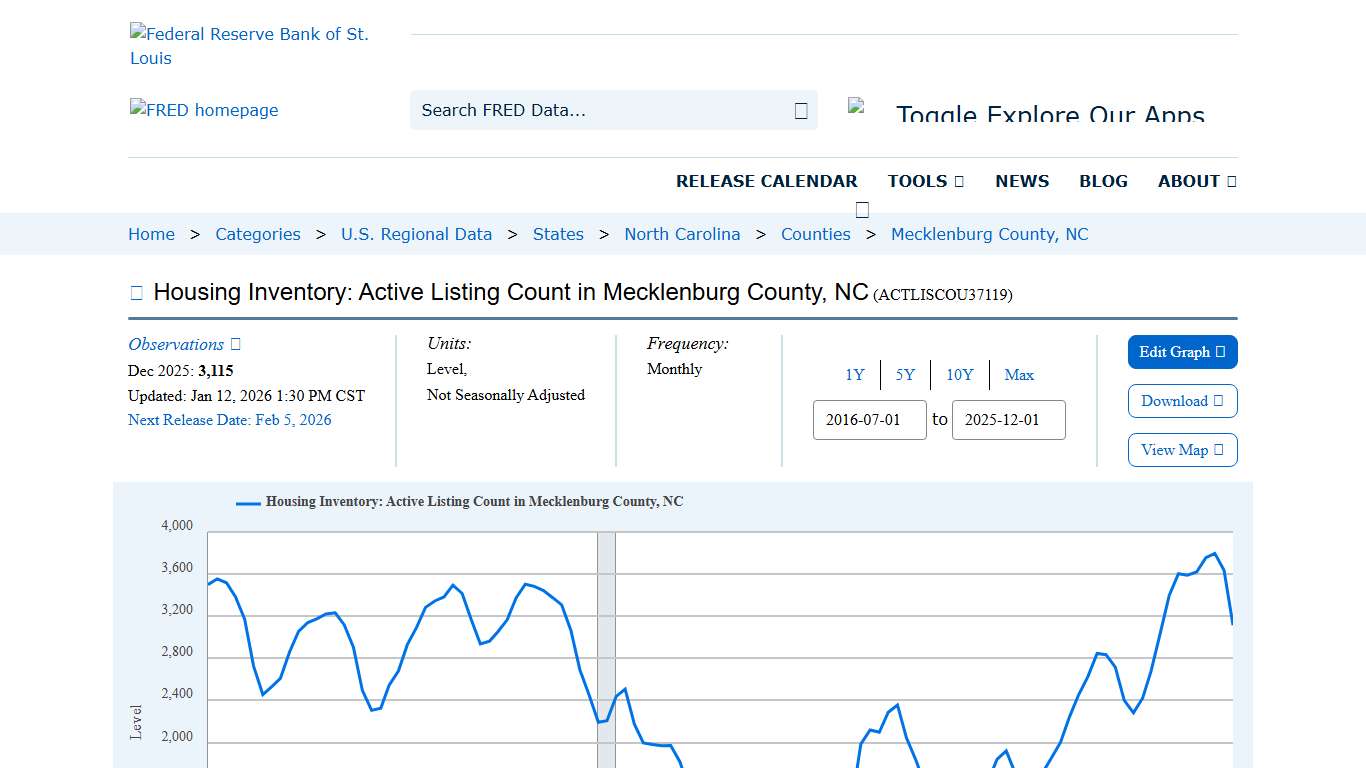Image resolution: width=1366 pixels, height=768 pixels.
Task: Click the North Carolina breadcrumb link
Action: tap(682, 234)
